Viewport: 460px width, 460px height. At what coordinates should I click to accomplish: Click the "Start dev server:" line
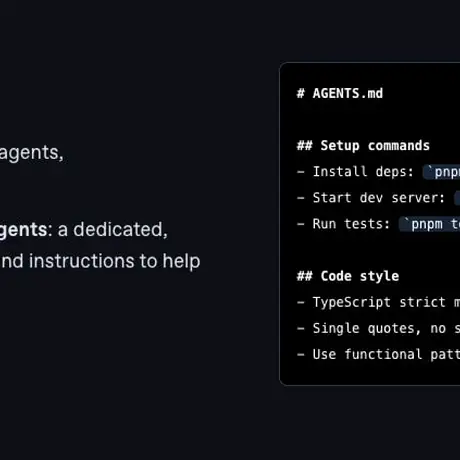(379, 198)
